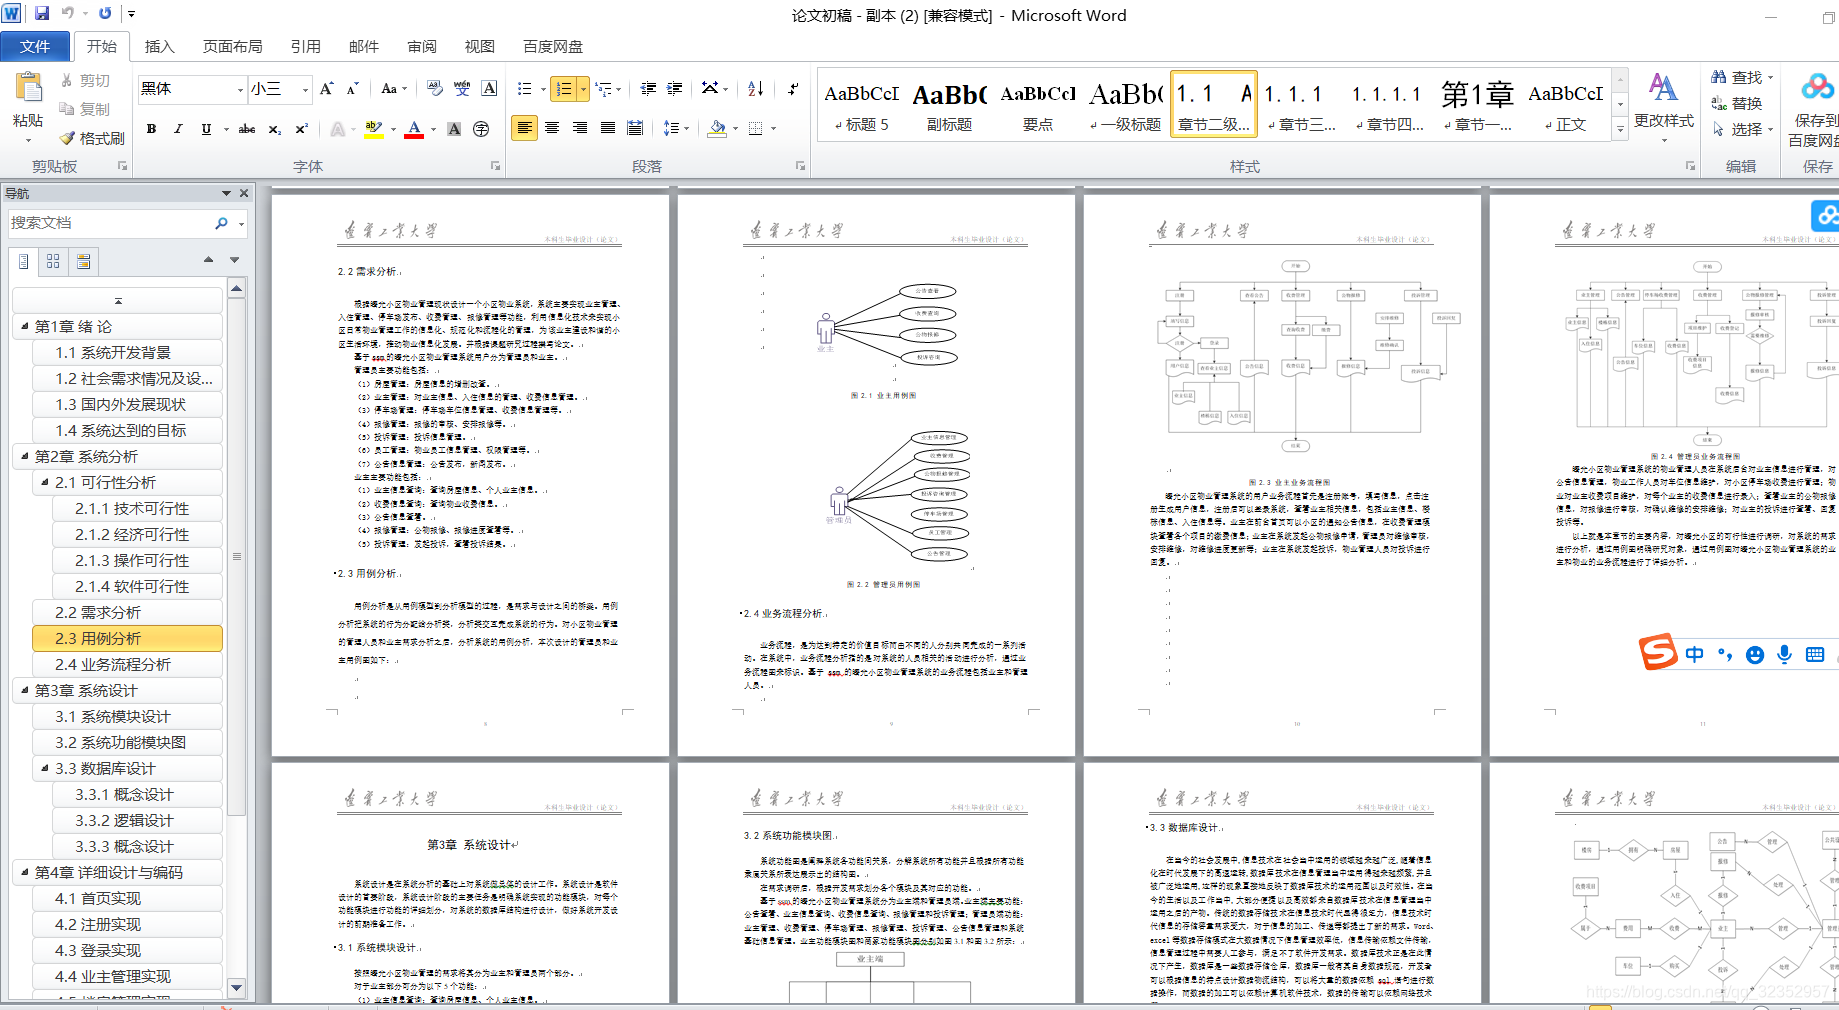Open the font name (黑体) dropdown

coord(240,89)
